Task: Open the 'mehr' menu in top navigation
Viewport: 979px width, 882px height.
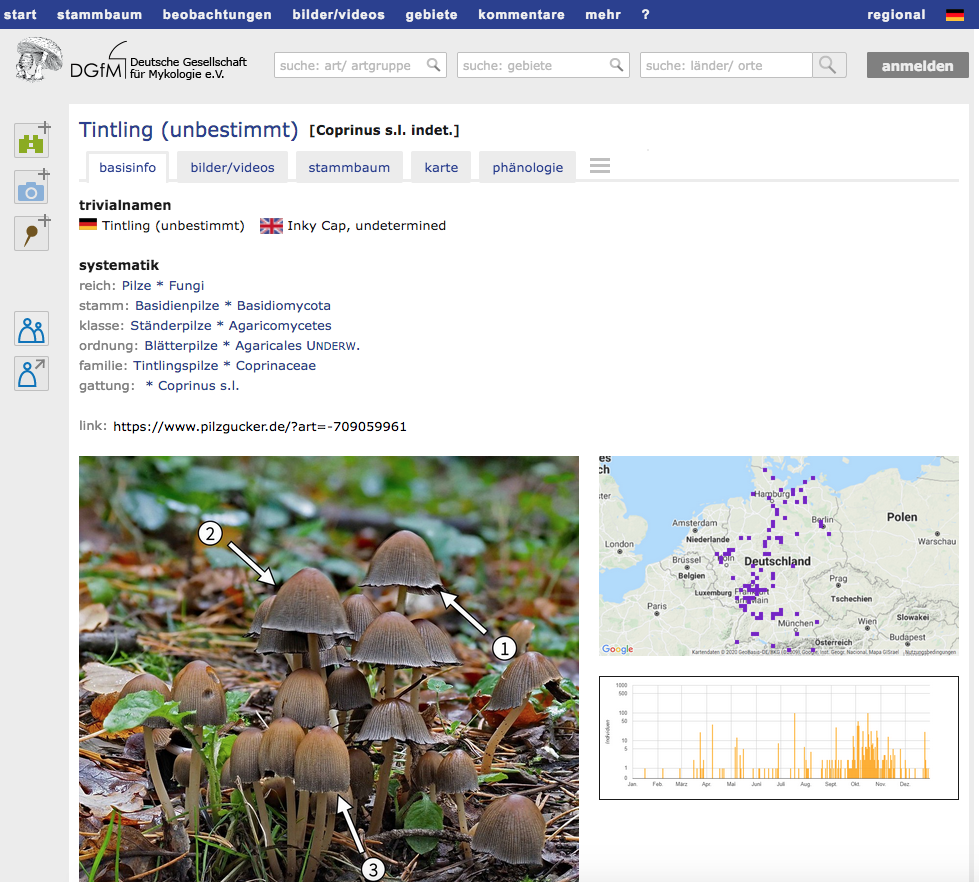Action: click(602, 15)
